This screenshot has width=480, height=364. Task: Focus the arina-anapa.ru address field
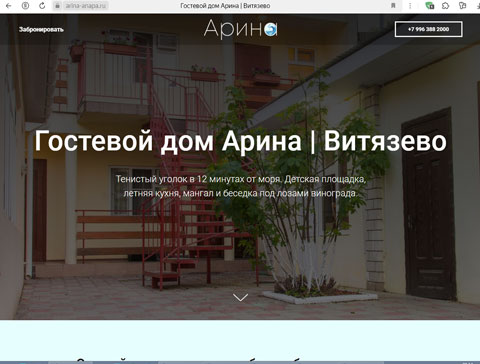click(85, 6)
